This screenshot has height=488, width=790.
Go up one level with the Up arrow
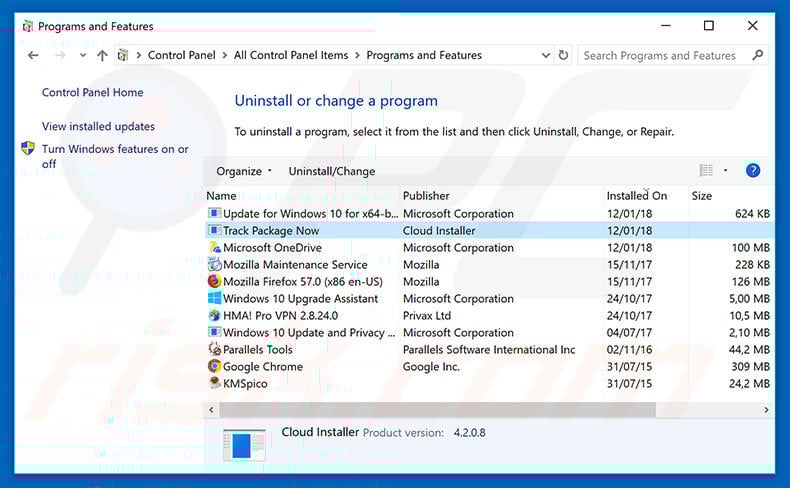coord(102,55)
